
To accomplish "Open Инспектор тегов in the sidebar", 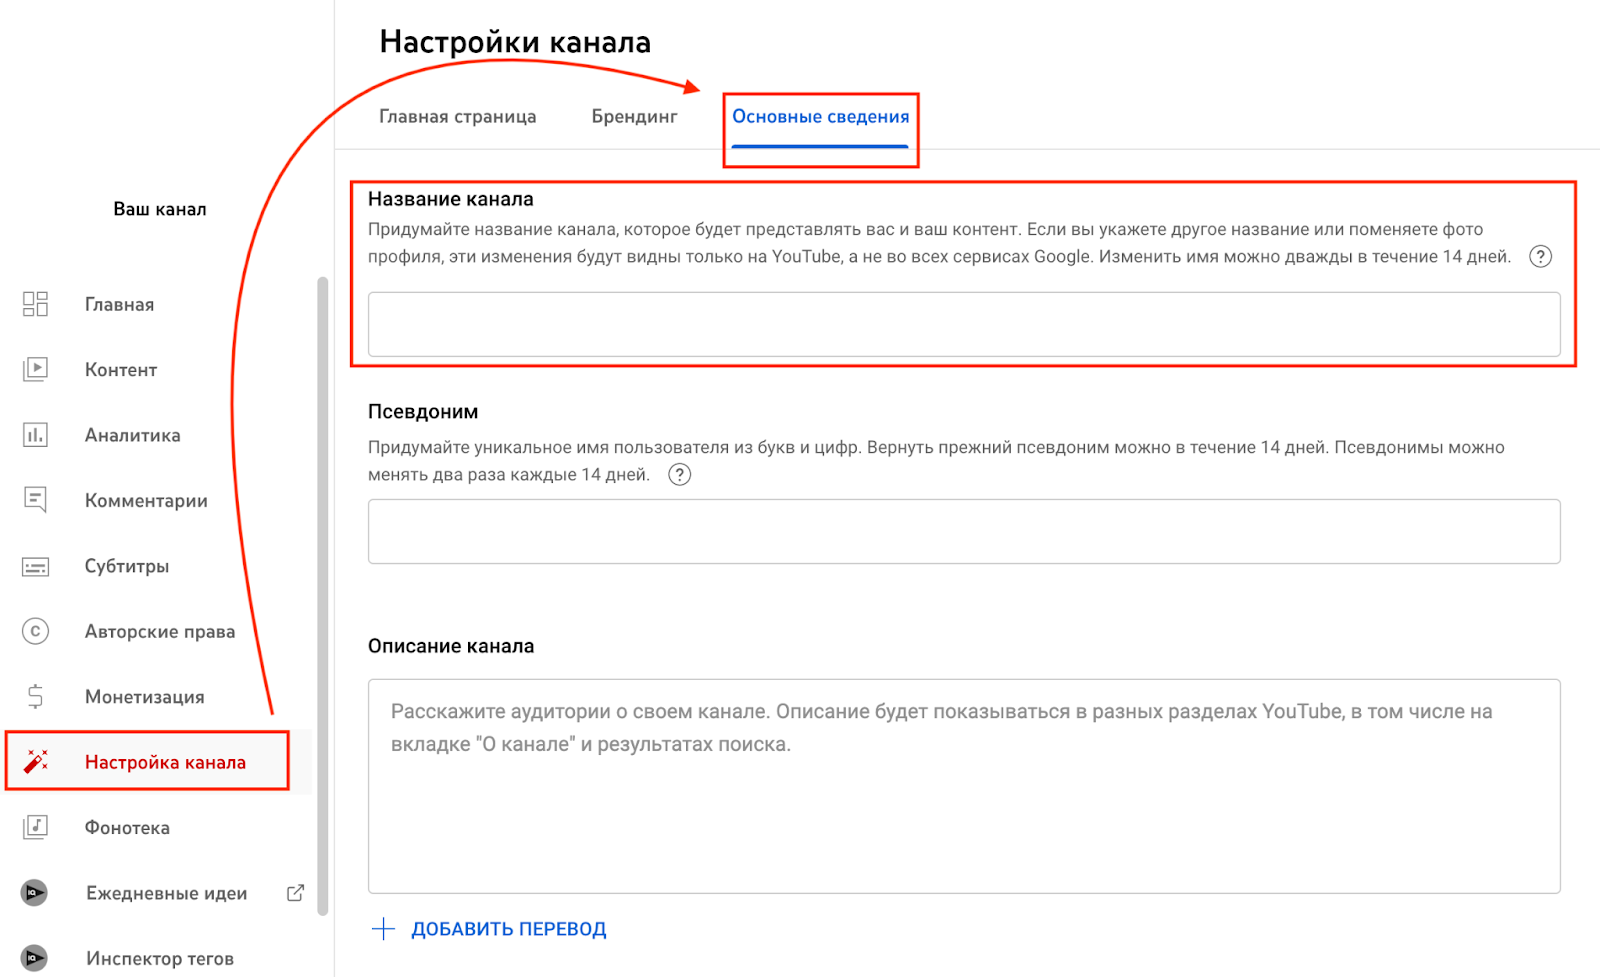I will 159,958.
